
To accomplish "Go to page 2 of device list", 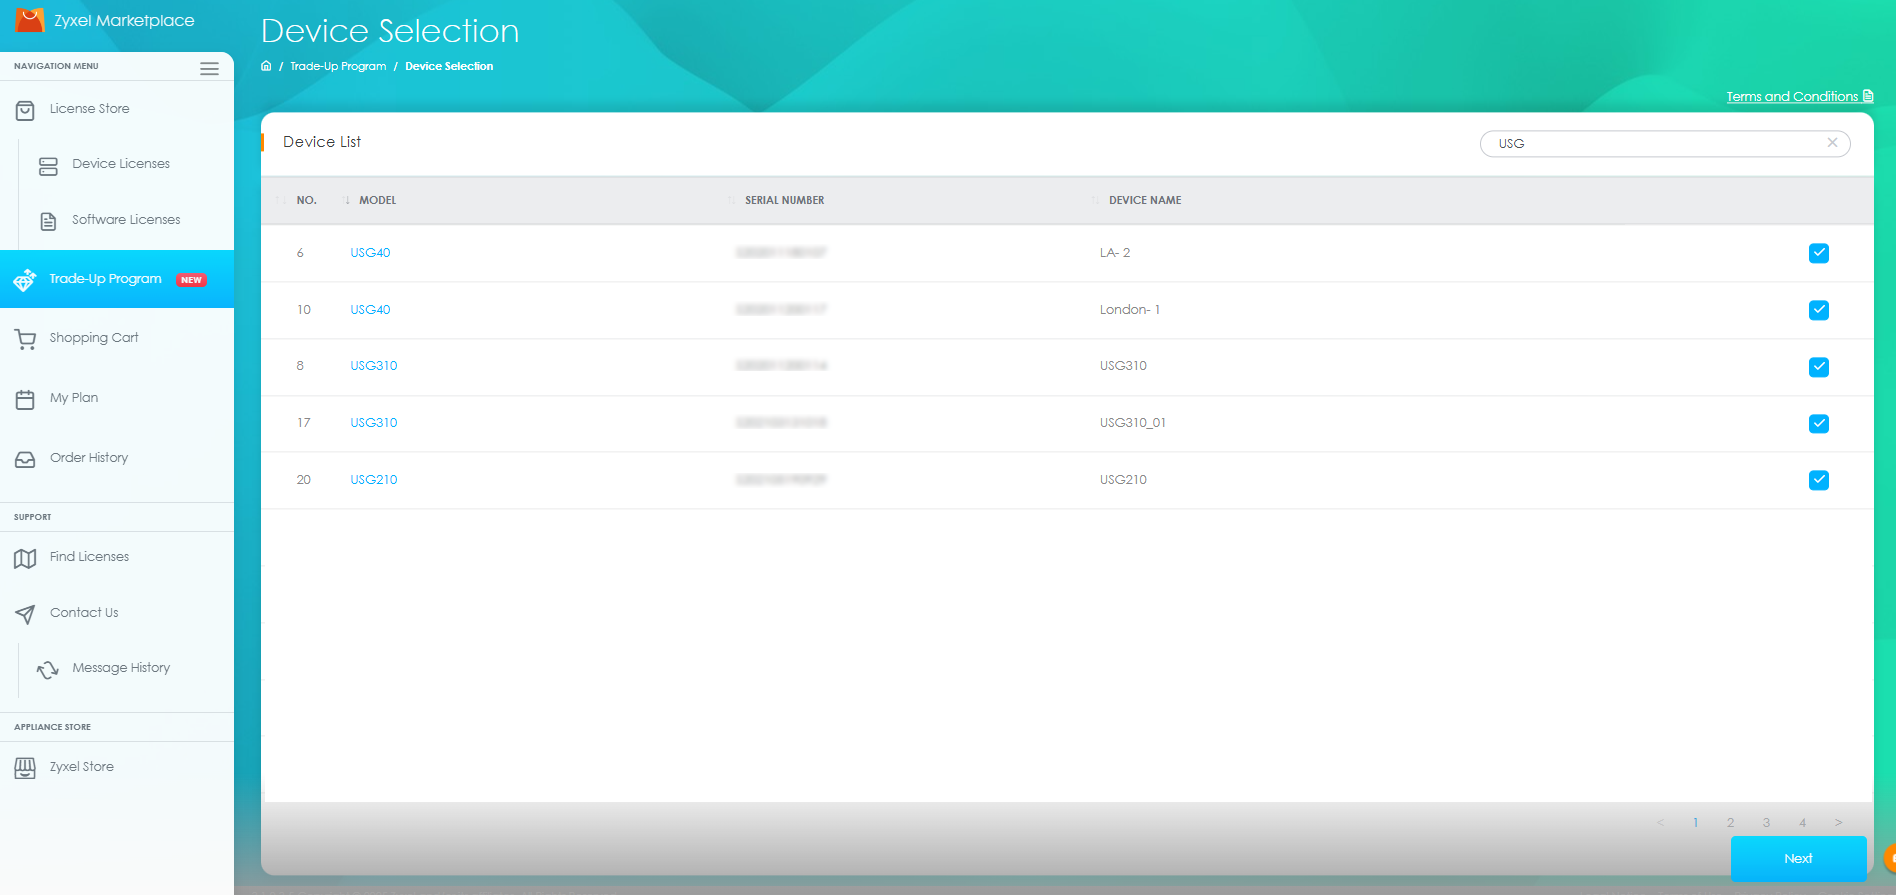I will point(1730,823).
